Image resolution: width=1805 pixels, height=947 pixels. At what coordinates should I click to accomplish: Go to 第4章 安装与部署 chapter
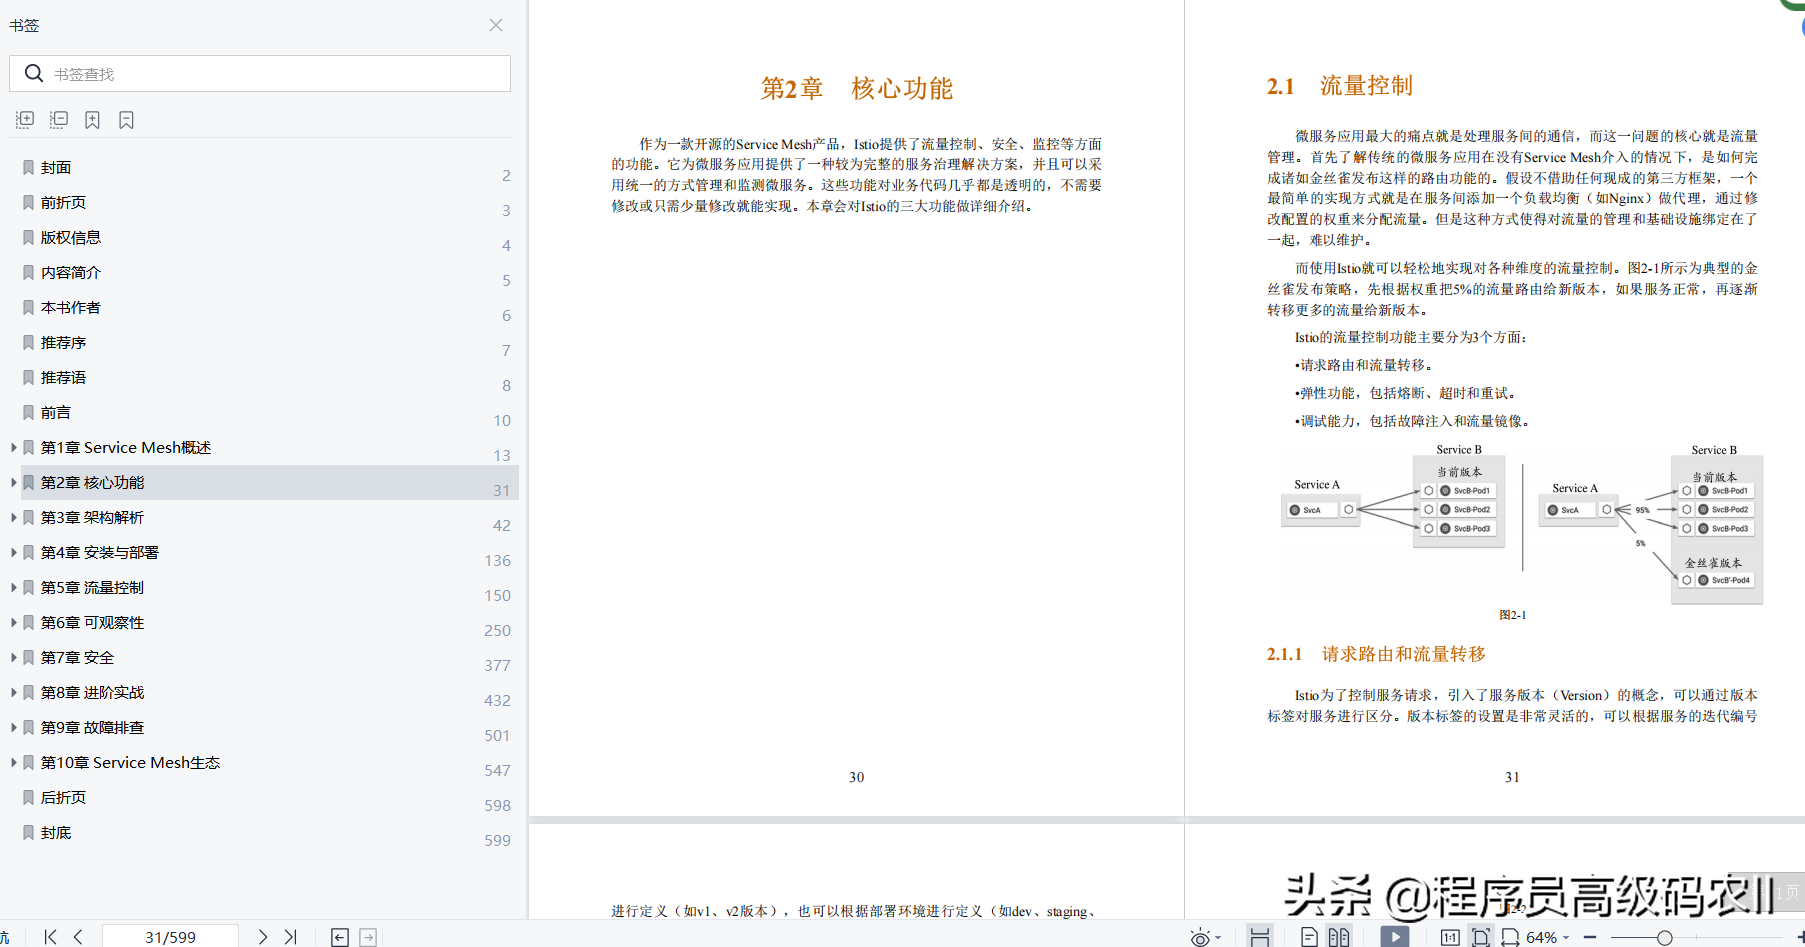pyautogui.click(x=100, y=552)
